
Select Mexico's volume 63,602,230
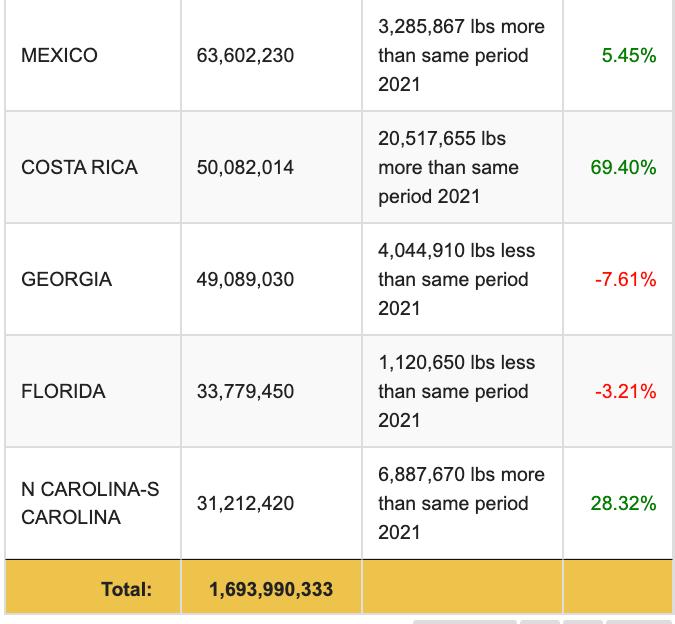pos(245,55)
